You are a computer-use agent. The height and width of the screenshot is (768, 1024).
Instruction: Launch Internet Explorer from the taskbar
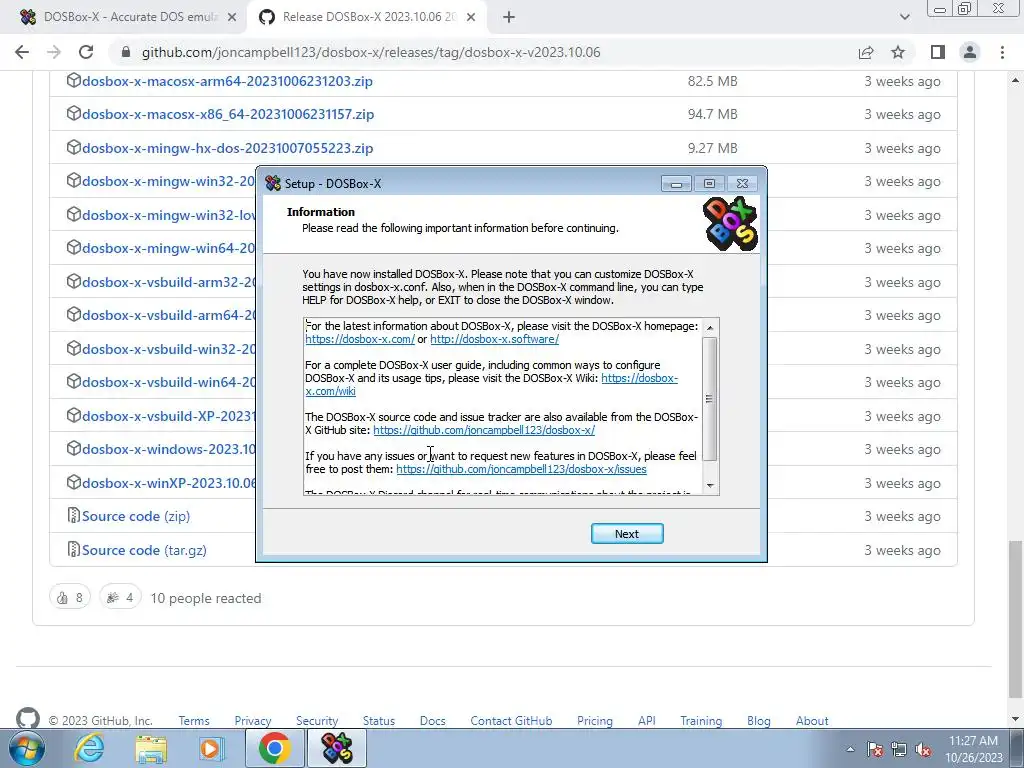(89, 748)
